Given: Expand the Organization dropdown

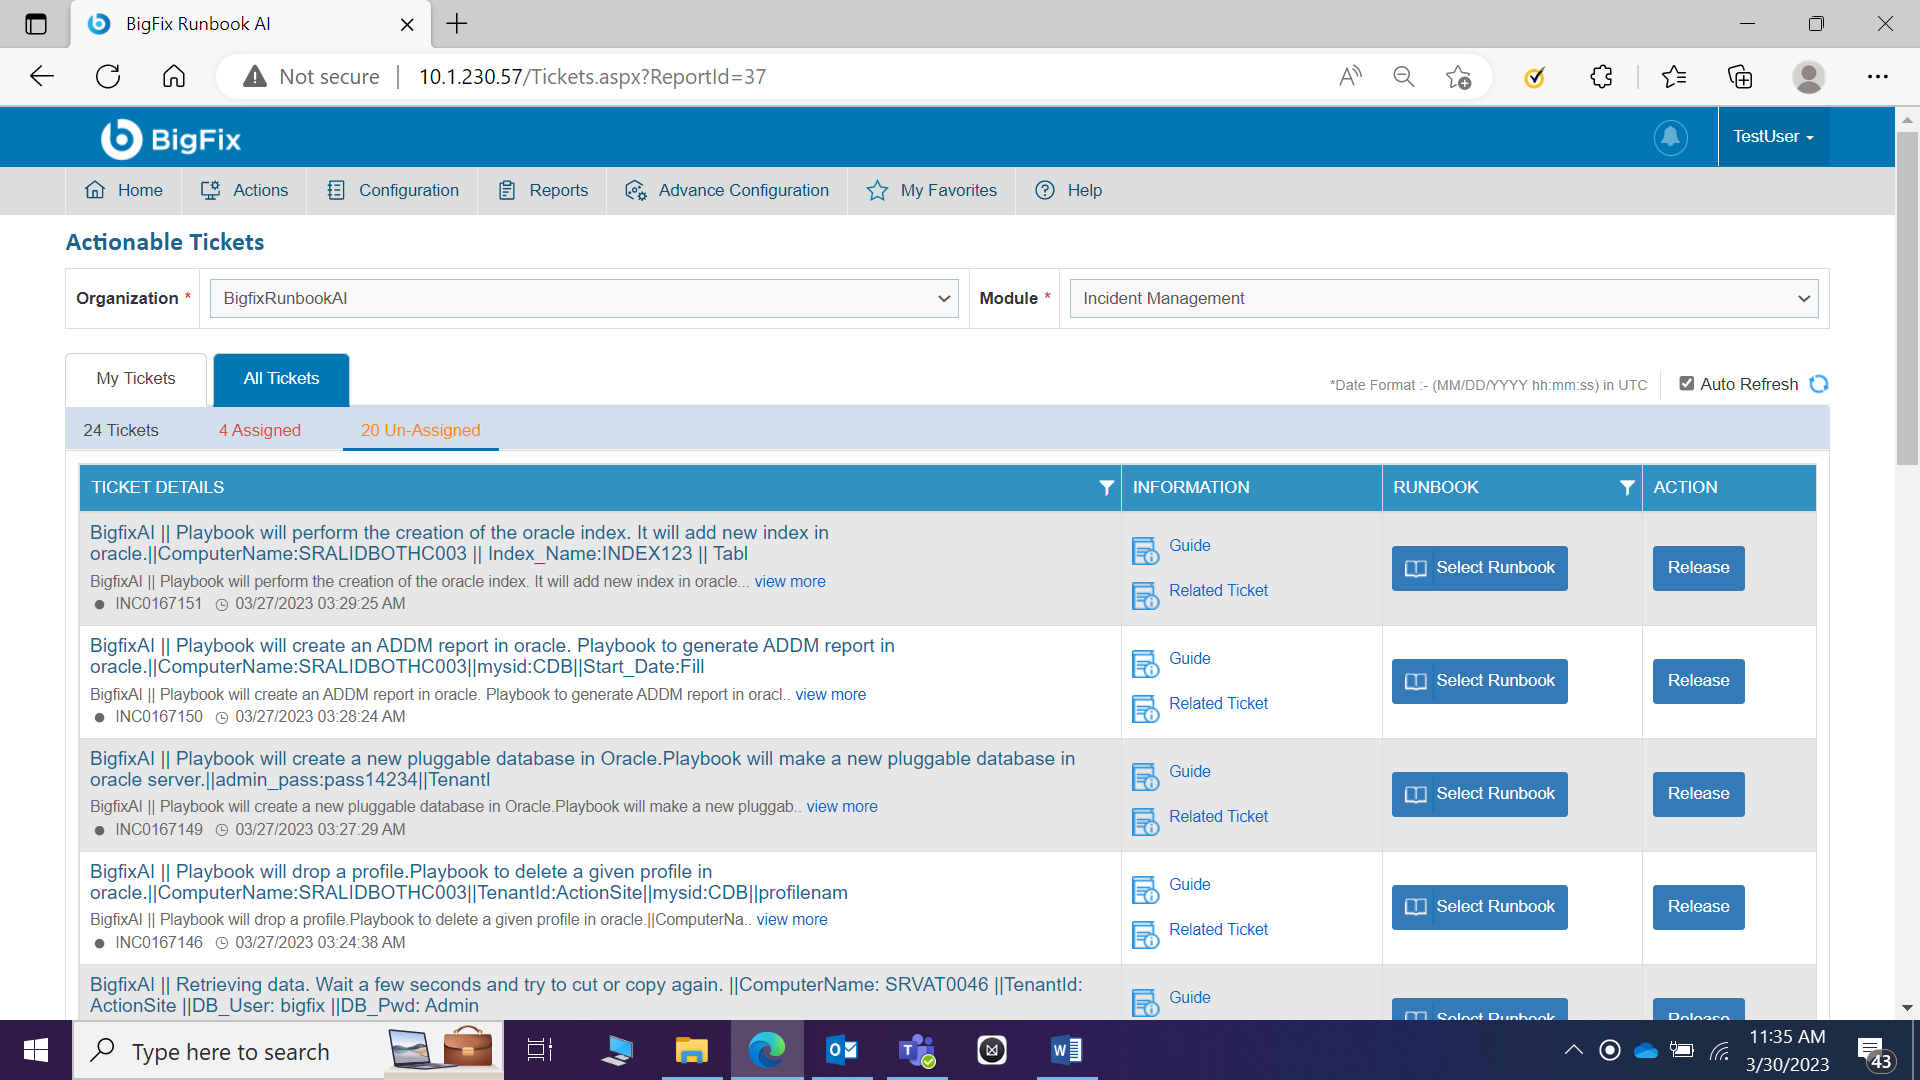Looking at the screenshot, I should click(584, 298).
